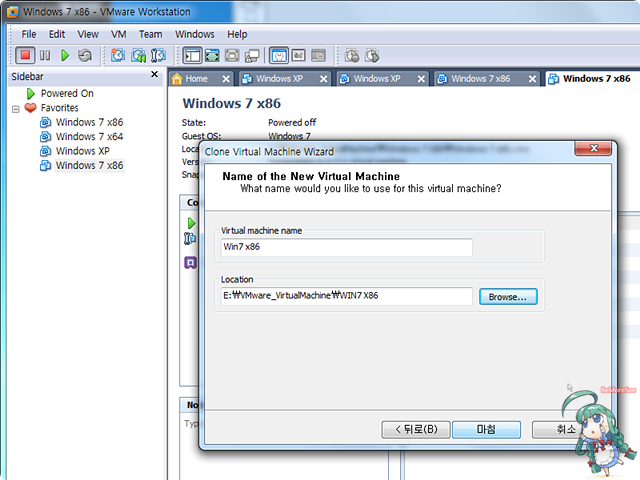Image resolution: width=640 pixels, height=480 pixels.
Task: Click the Windows 7 x86 summary heading
Action: click(231, 103)
